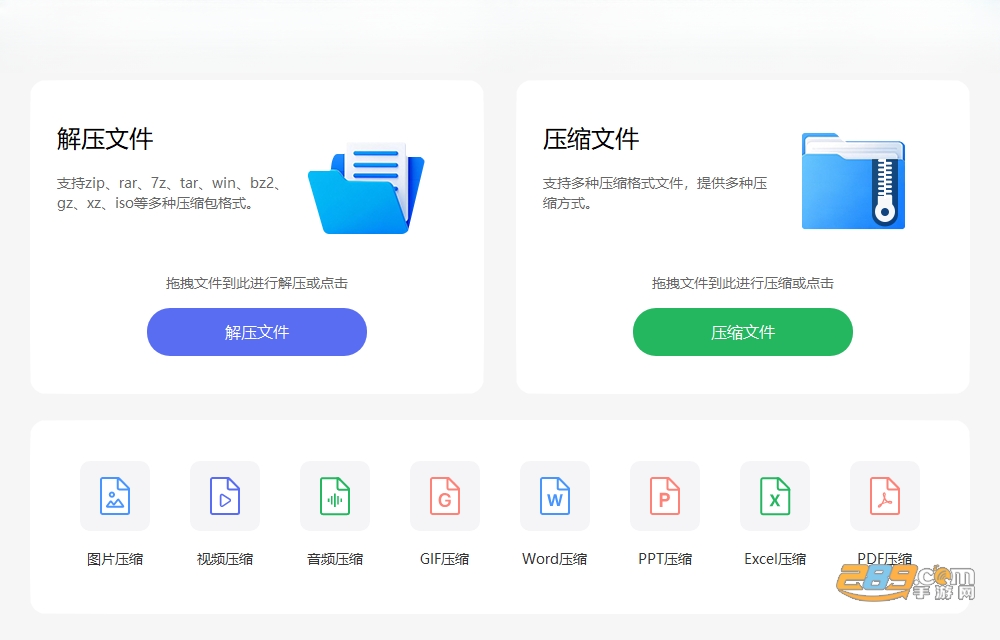Click the zippered folder icon
Viewport: 1000px width, 640px height.
pos(853,181)
